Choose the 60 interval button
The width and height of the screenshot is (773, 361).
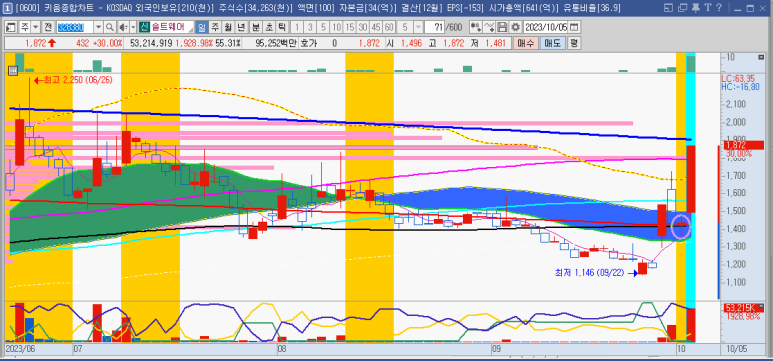tap(389, 27)
